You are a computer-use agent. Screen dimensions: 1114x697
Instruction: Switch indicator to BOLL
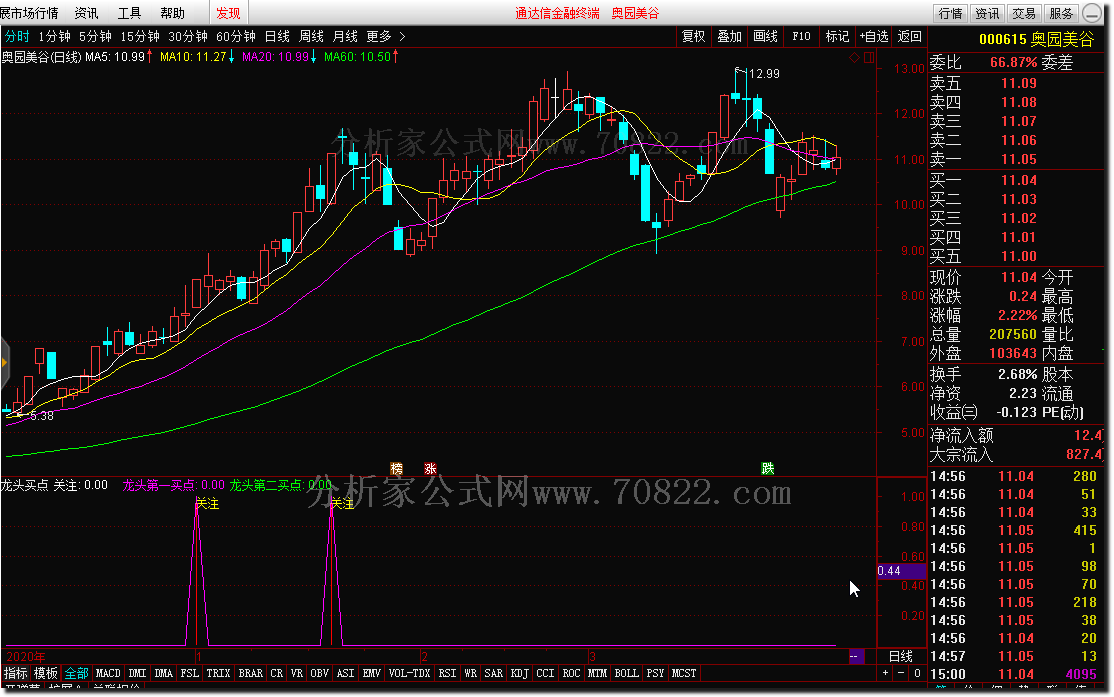point(626,673)
